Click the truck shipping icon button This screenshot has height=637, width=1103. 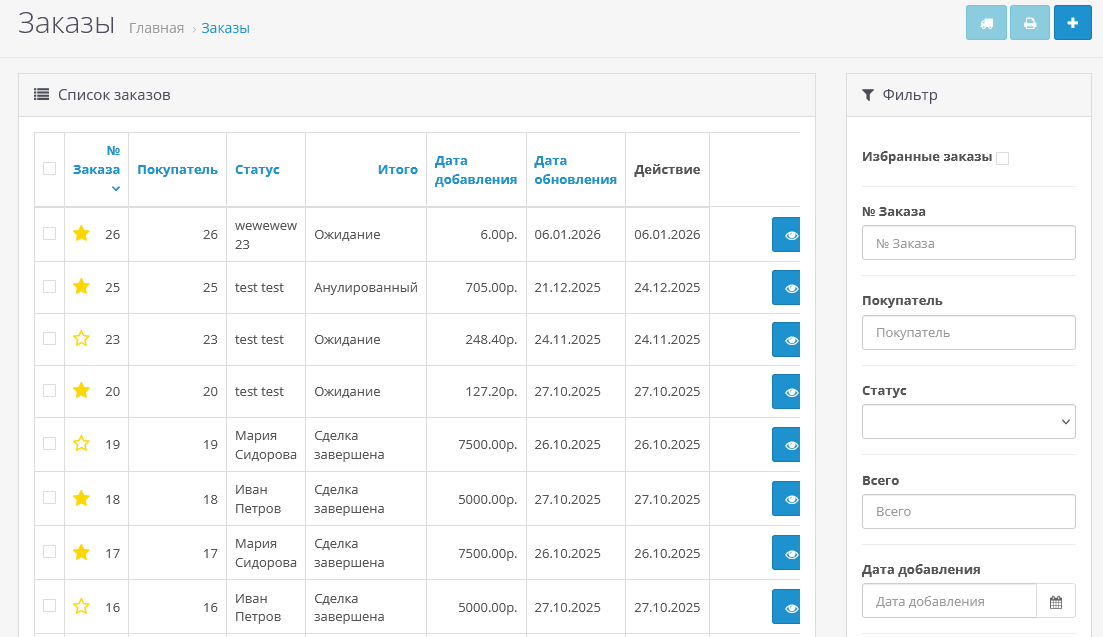point(986,23)
